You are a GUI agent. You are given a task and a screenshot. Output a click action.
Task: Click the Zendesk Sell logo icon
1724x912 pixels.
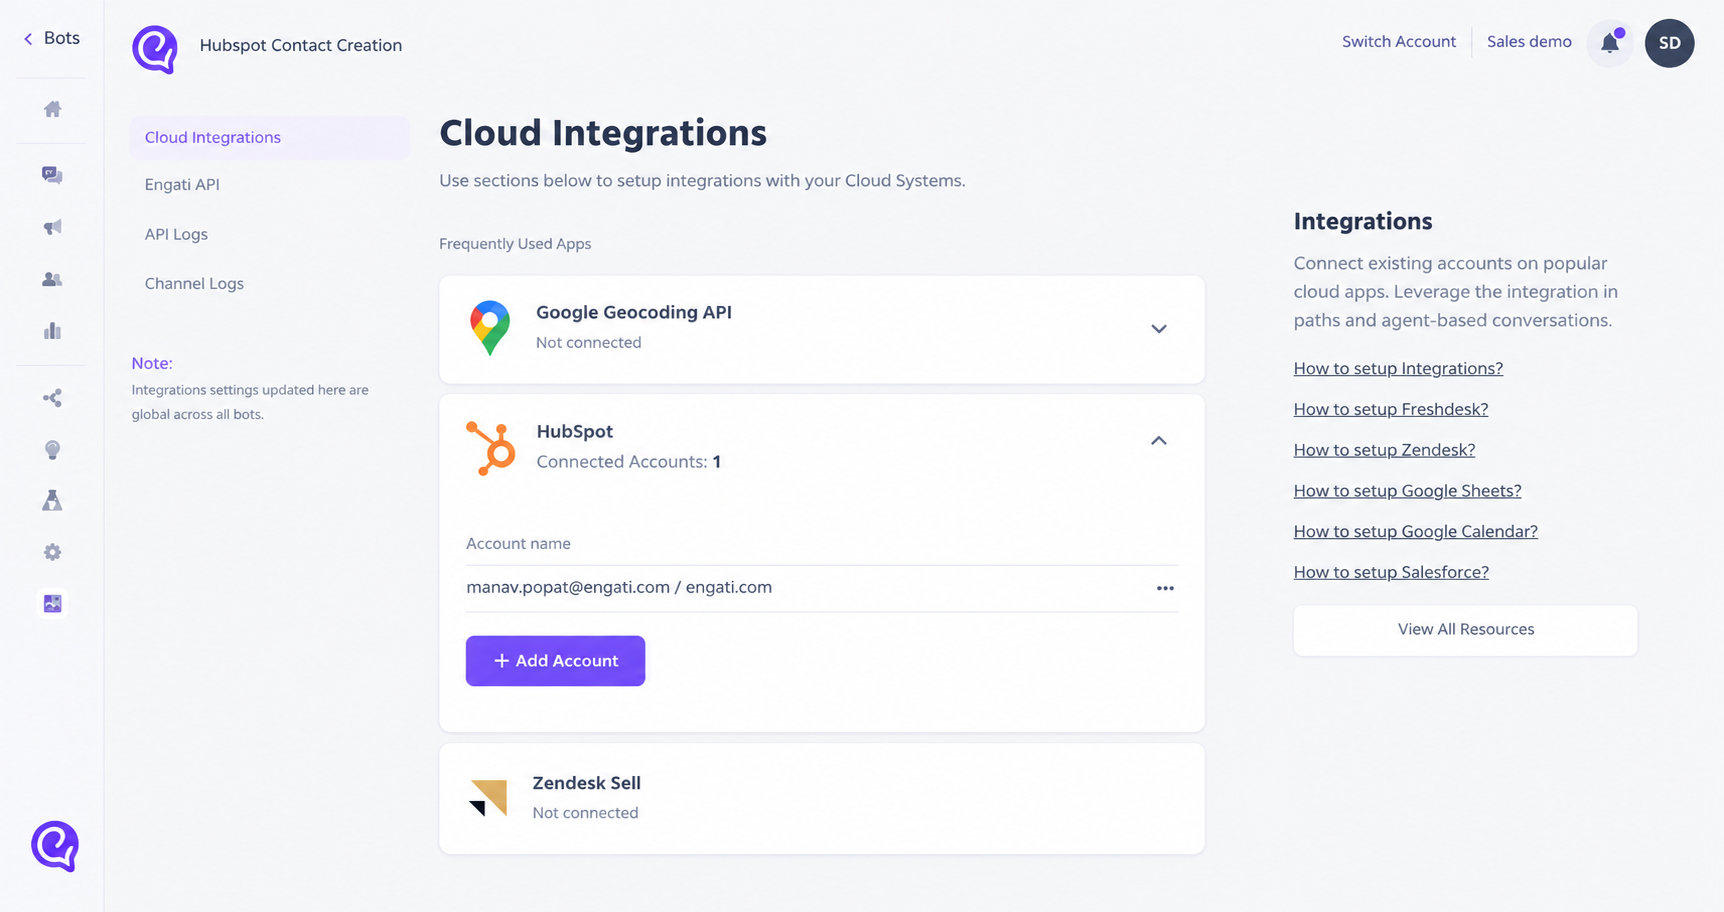click(x=489, y=798)
